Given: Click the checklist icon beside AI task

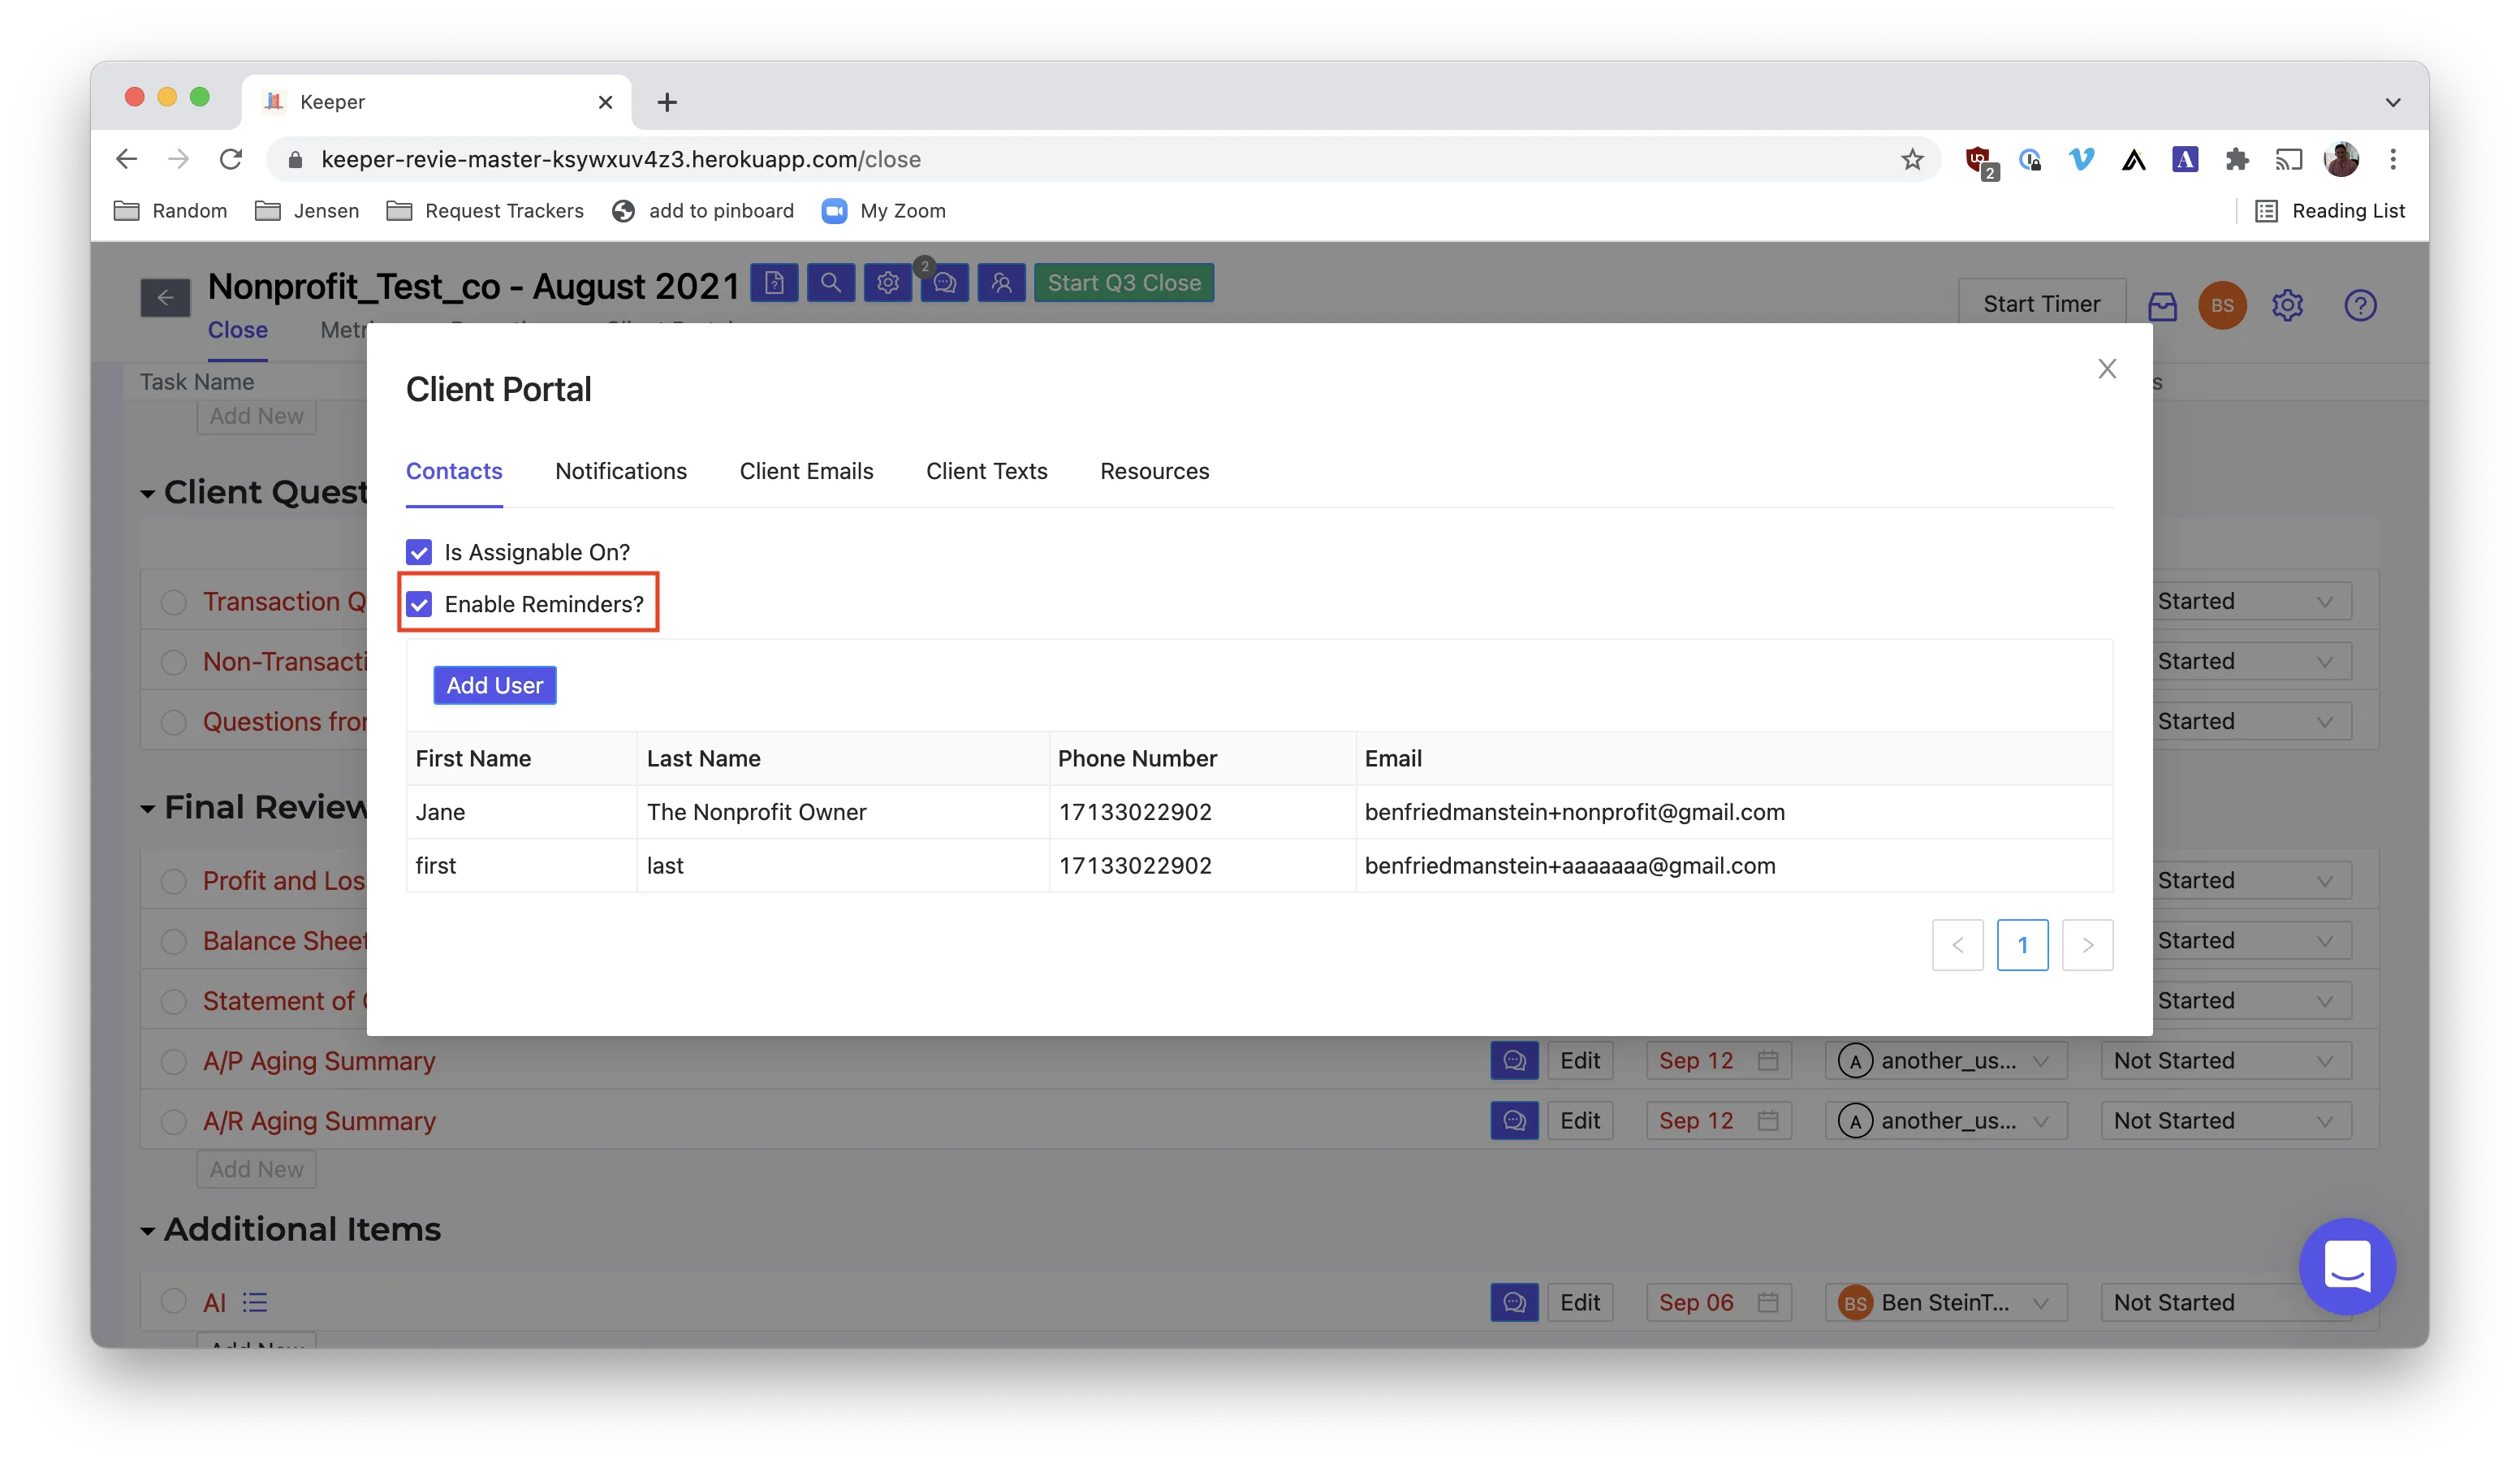Looking at the screenshot, I should click(x=255, y=1303).
